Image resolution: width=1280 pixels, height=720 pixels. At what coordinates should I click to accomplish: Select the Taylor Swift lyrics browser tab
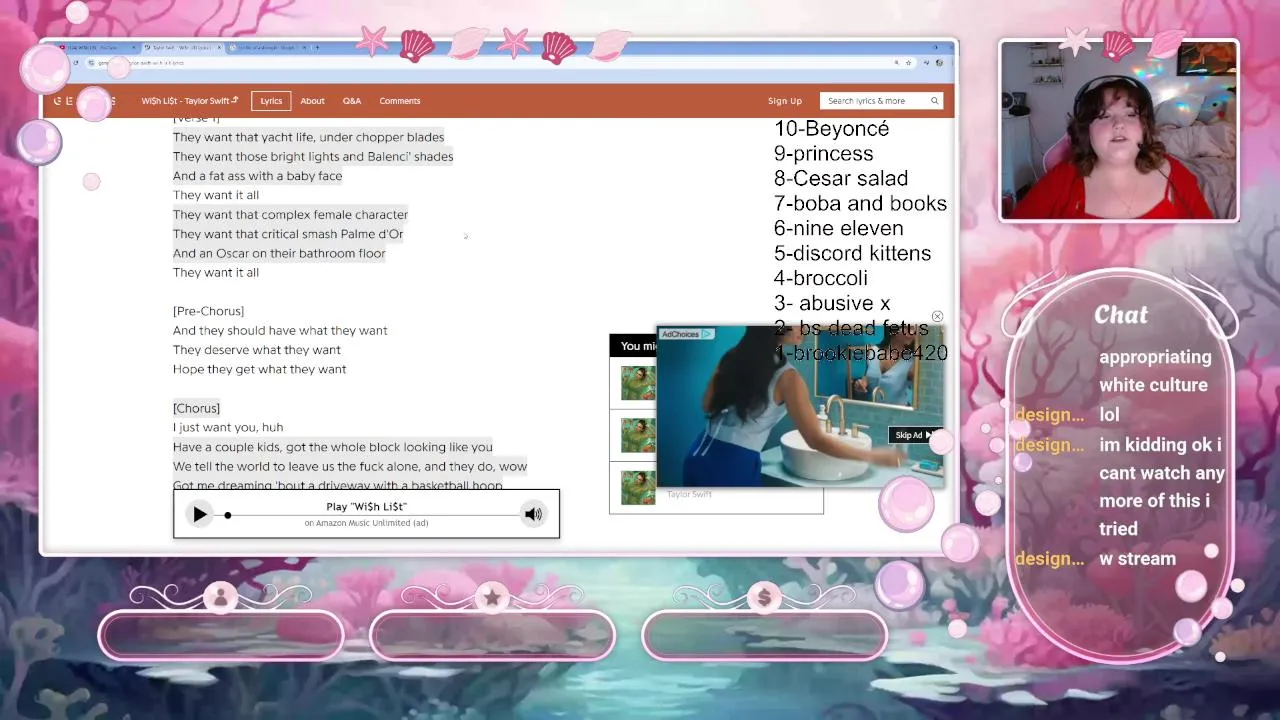point(182,47)
